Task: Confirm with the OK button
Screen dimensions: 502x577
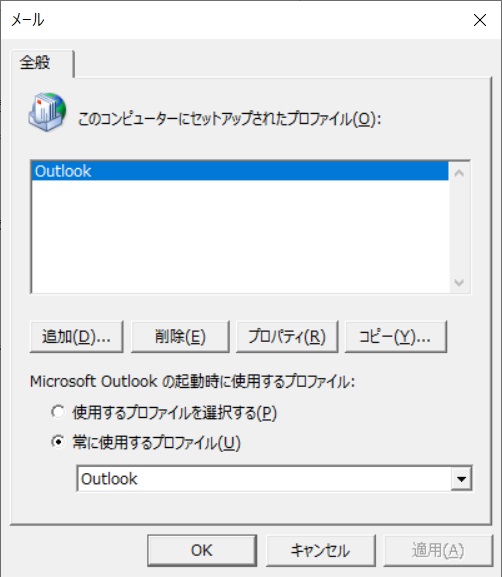Action: pyautogui.click(x=202, y=551)
